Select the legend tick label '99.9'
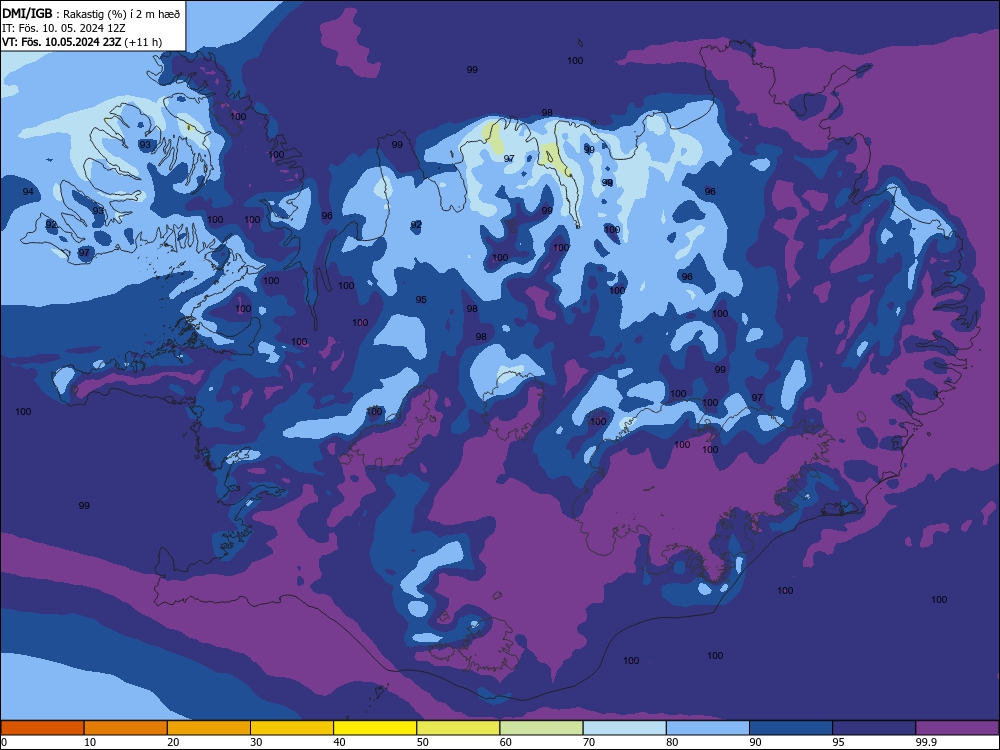 tap(926, 742)
